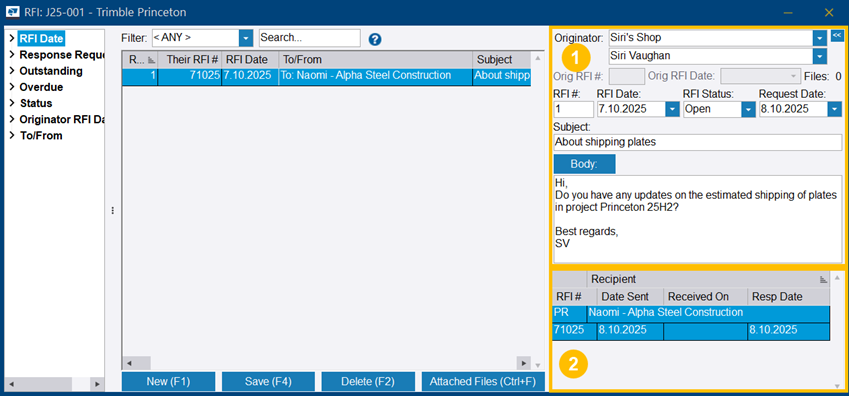Expand the RFI Date tree node
850x396 pixels.
tap(12, 38)
